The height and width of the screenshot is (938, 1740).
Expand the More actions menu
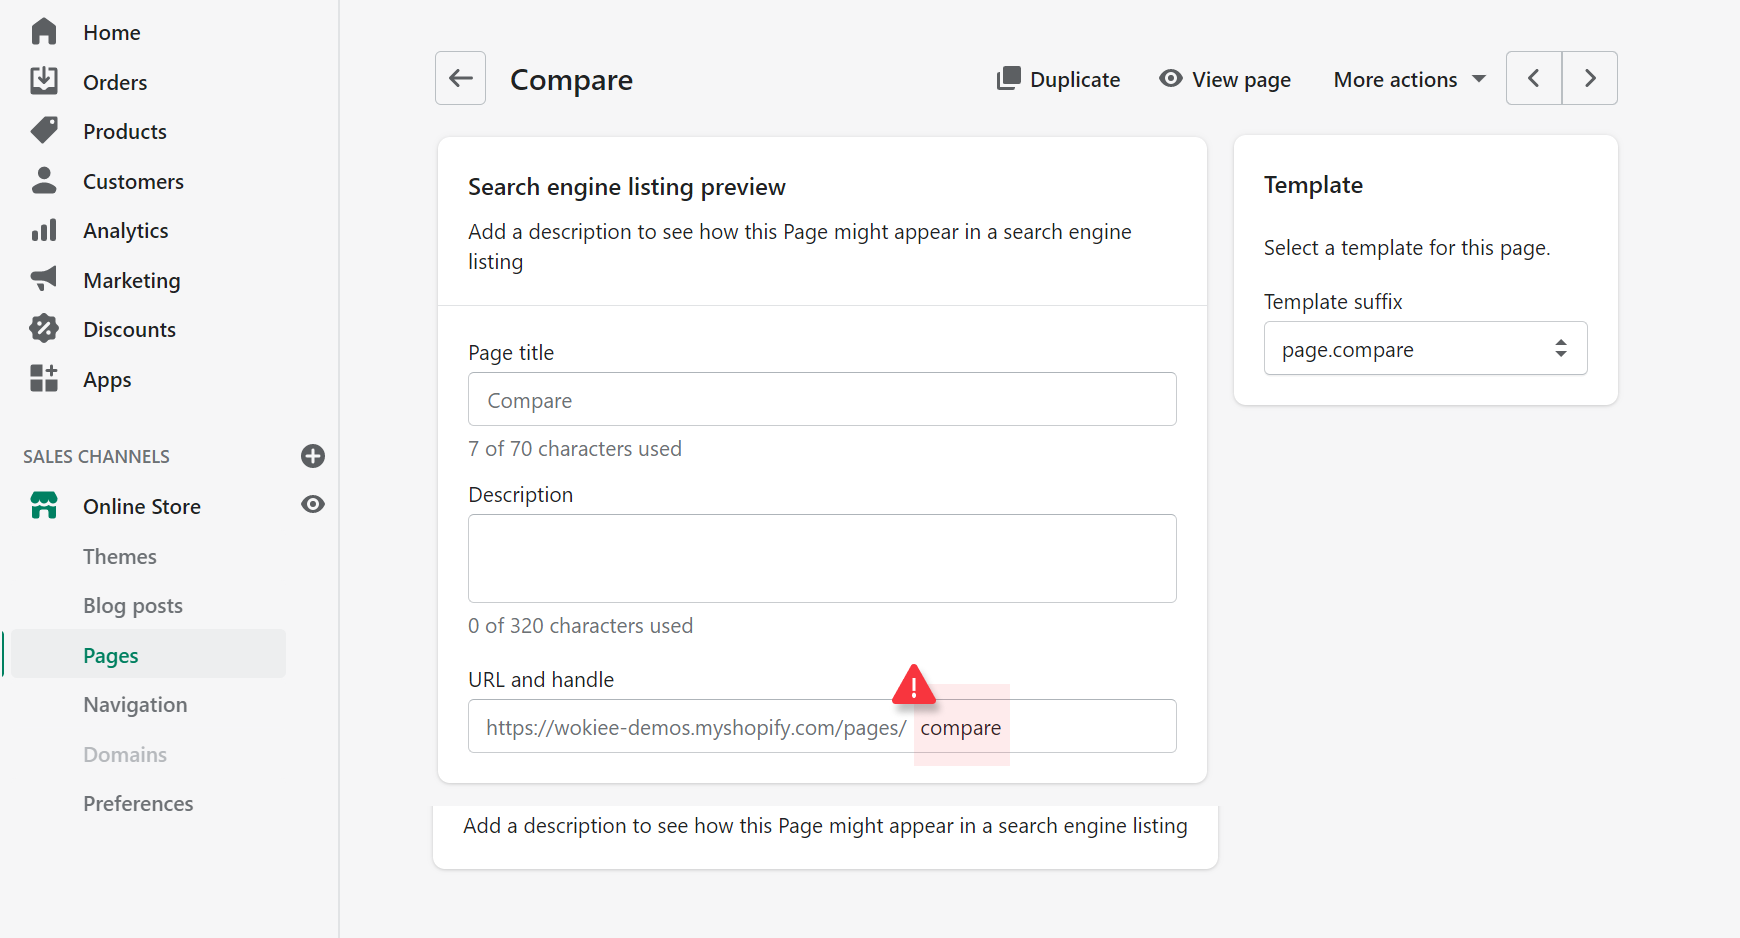[x=1409, y=79]
